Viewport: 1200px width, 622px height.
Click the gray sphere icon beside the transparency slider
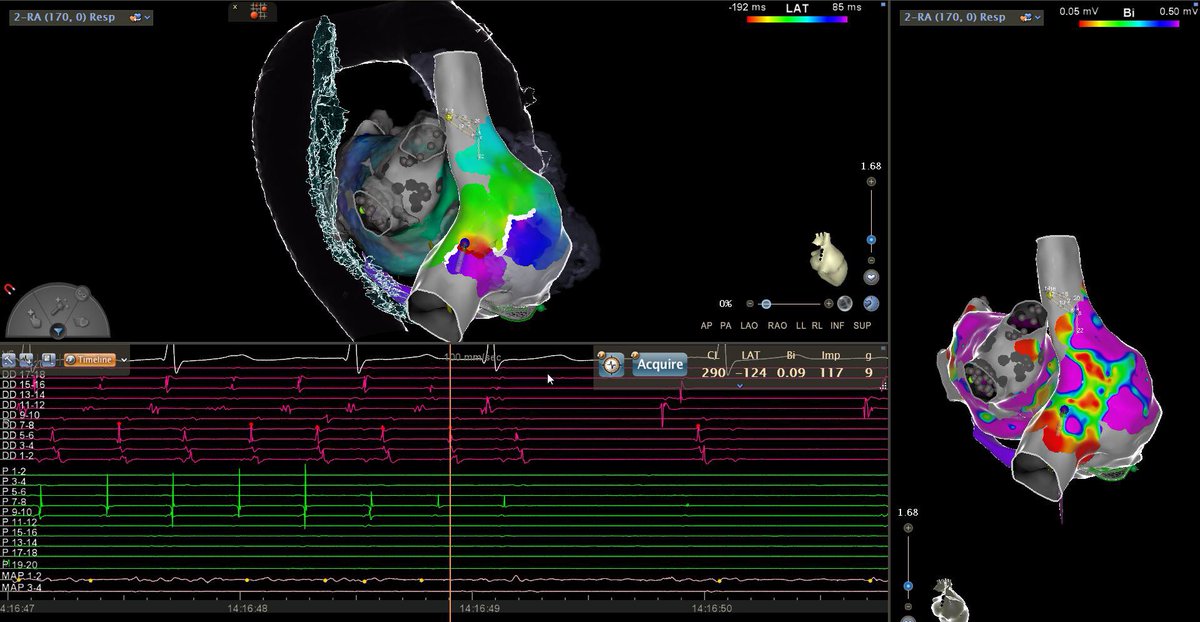845,304
